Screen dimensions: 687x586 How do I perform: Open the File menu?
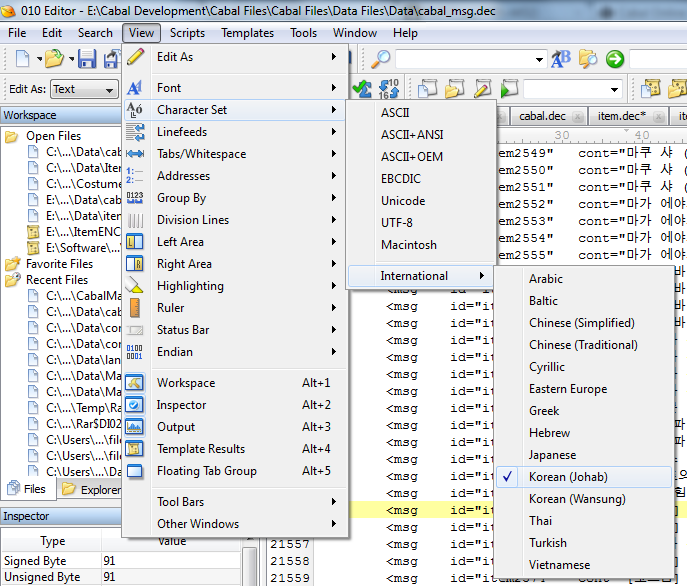click(17, 33)
